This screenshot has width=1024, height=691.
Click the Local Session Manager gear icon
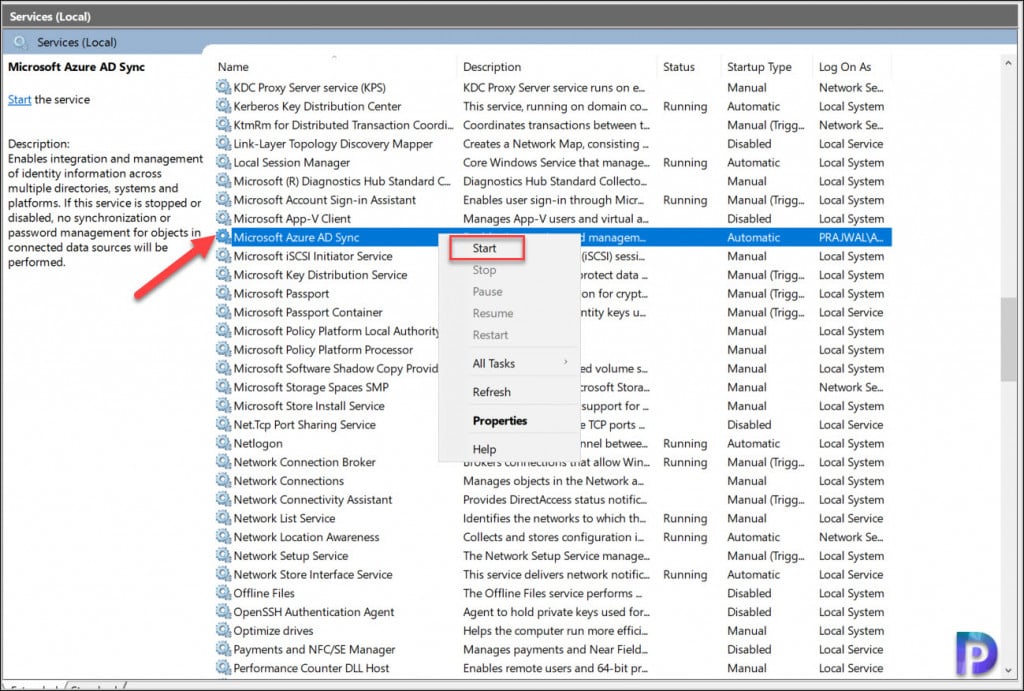pos(223,162)
